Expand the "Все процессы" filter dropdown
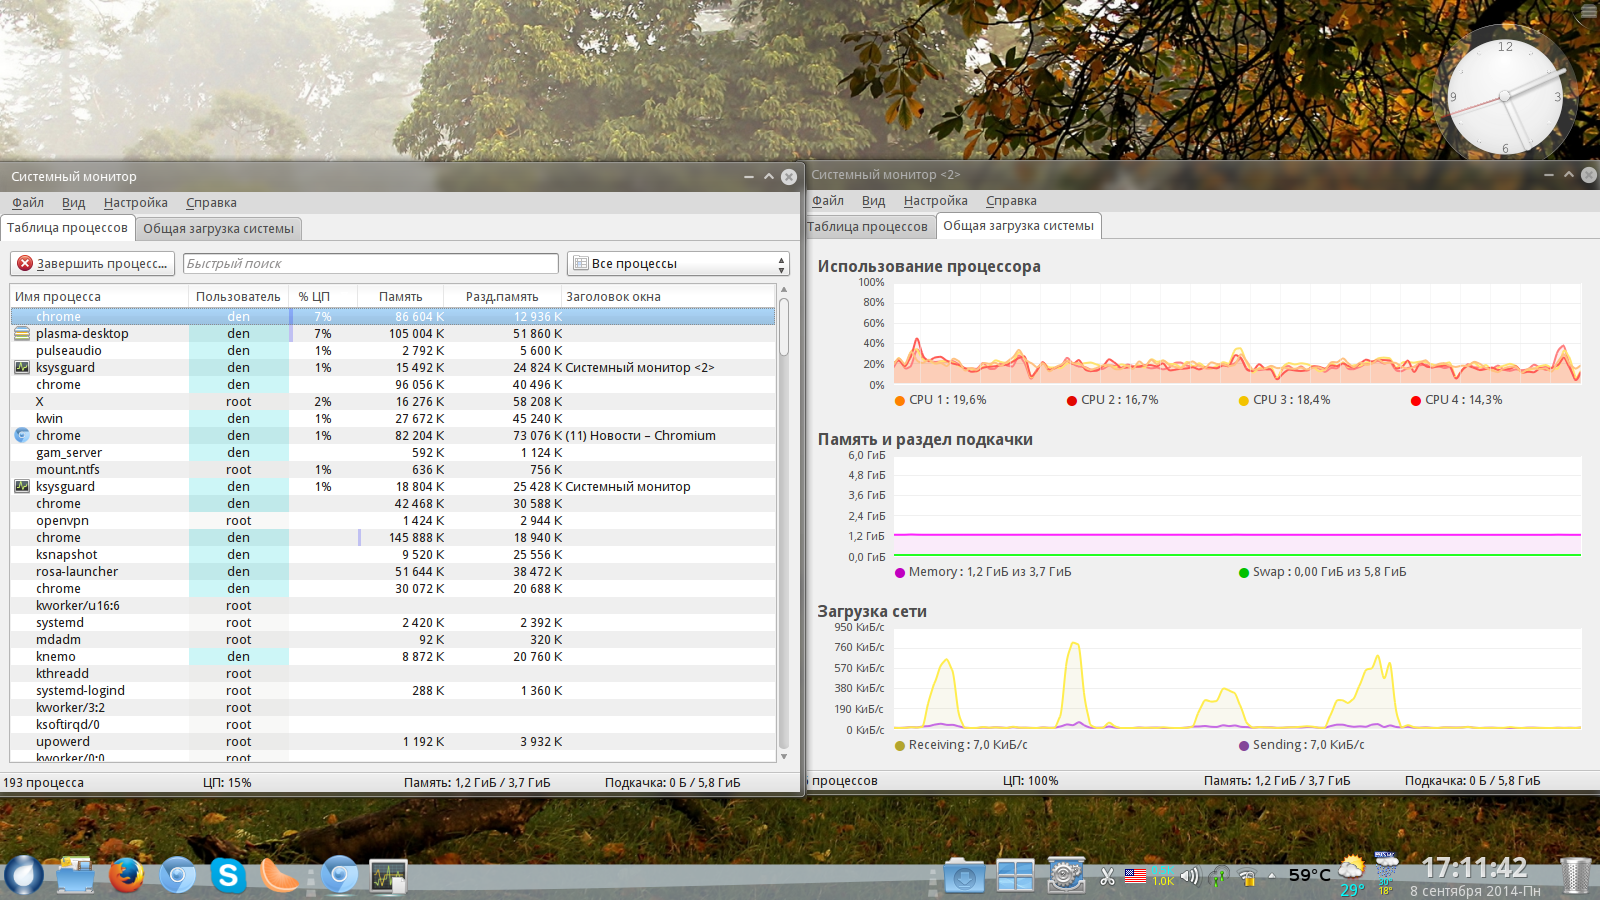The width and height of the screenshot is (1600, 900). (x=678, y=264)
